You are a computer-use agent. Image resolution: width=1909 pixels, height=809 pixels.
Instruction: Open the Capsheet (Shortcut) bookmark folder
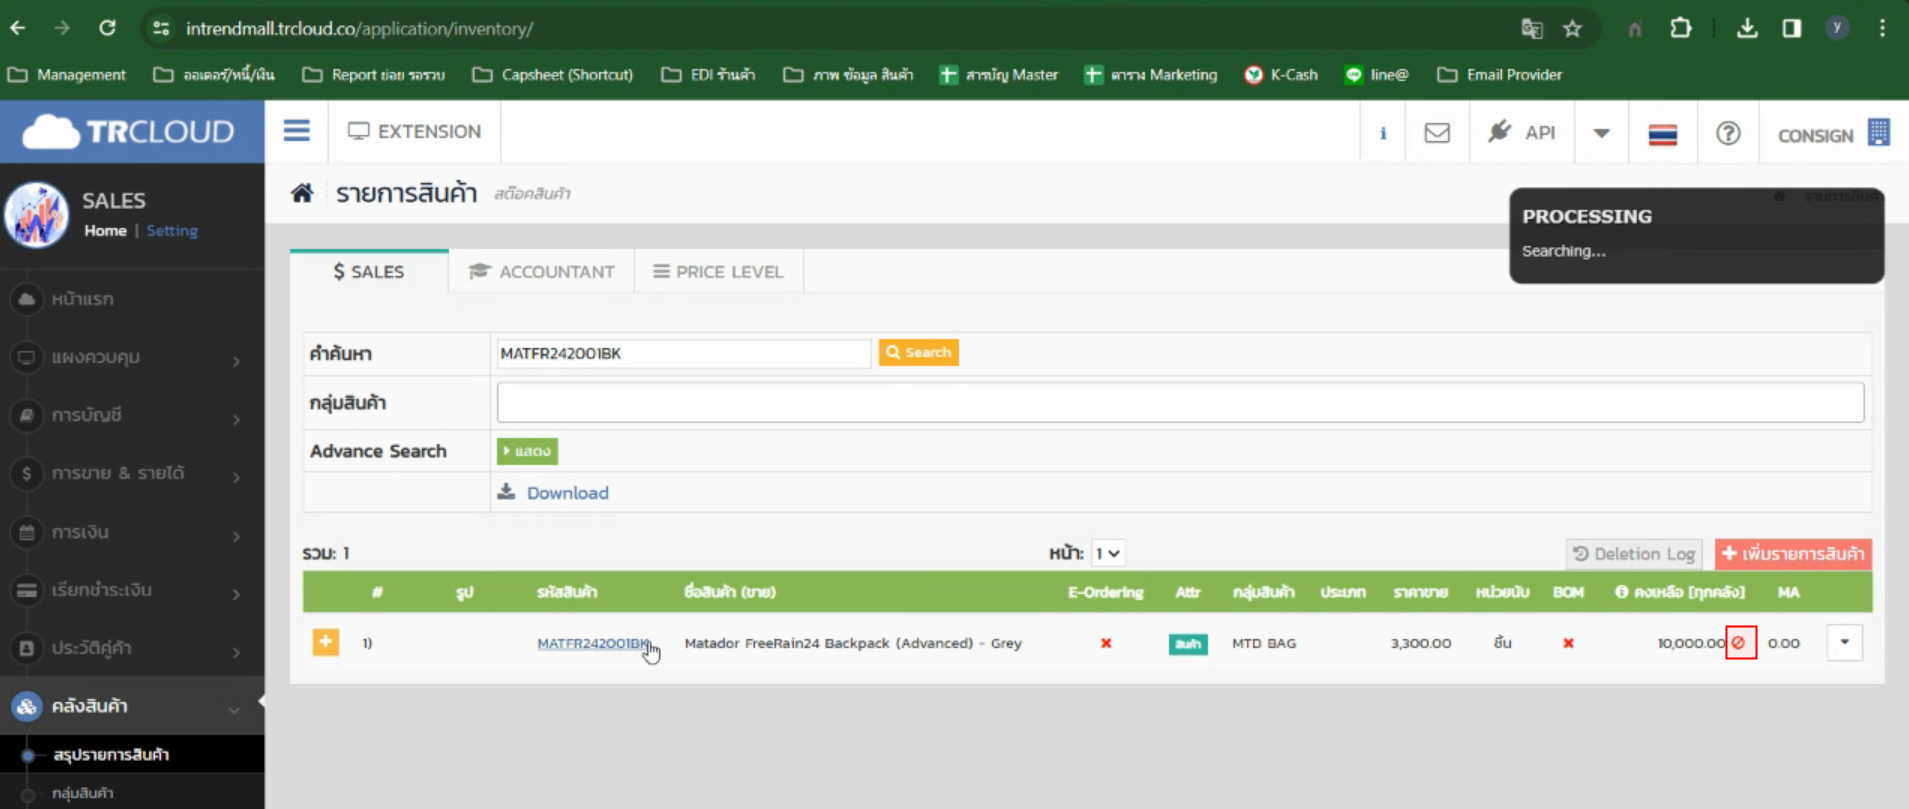[552, 74]
